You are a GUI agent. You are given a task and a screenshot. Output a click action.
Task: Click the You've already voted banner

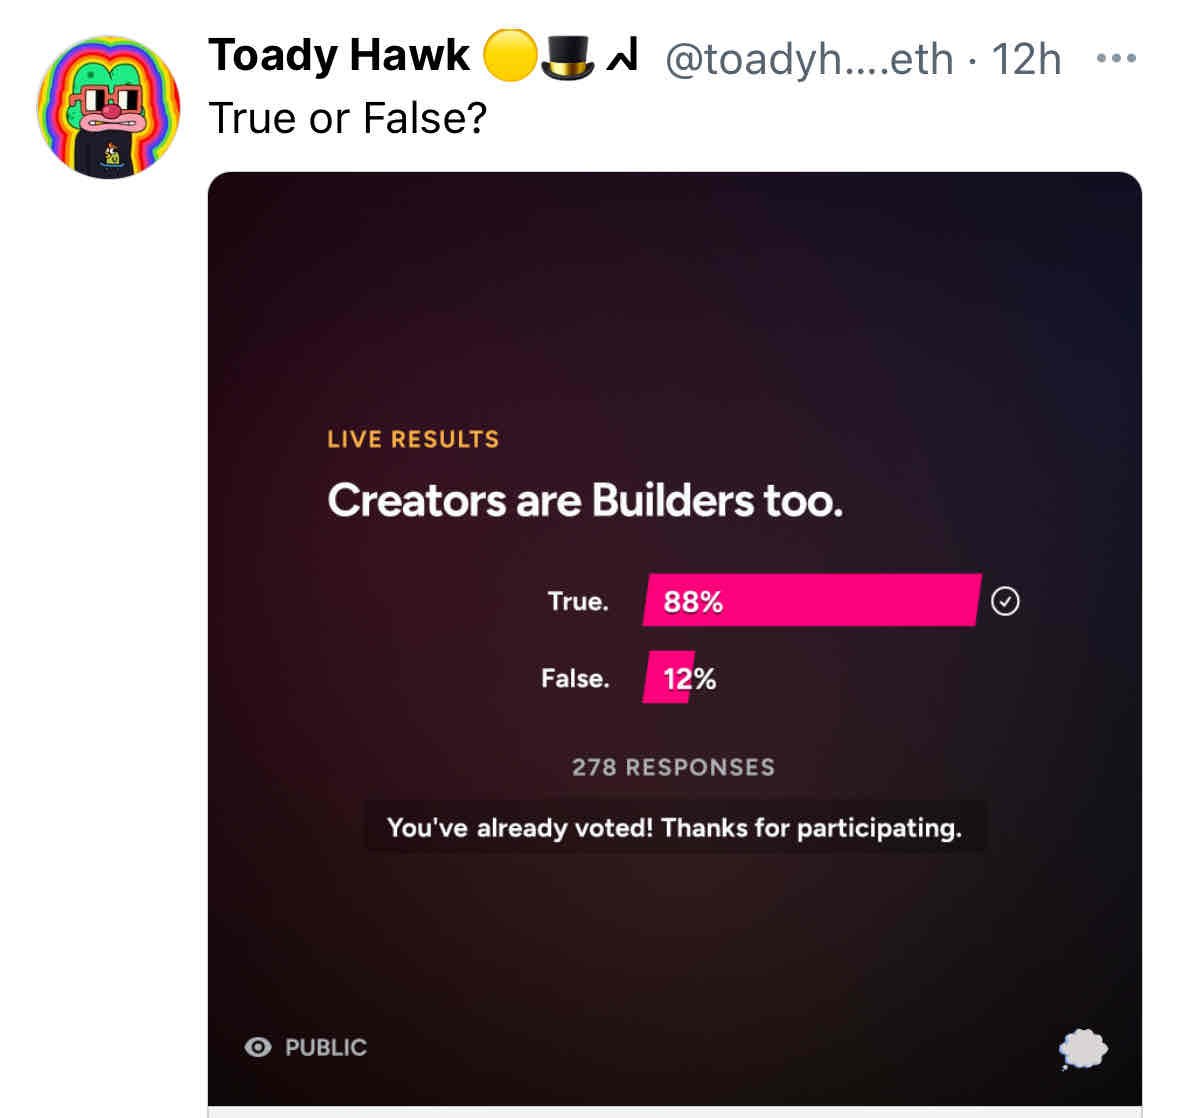coord(675,827)
